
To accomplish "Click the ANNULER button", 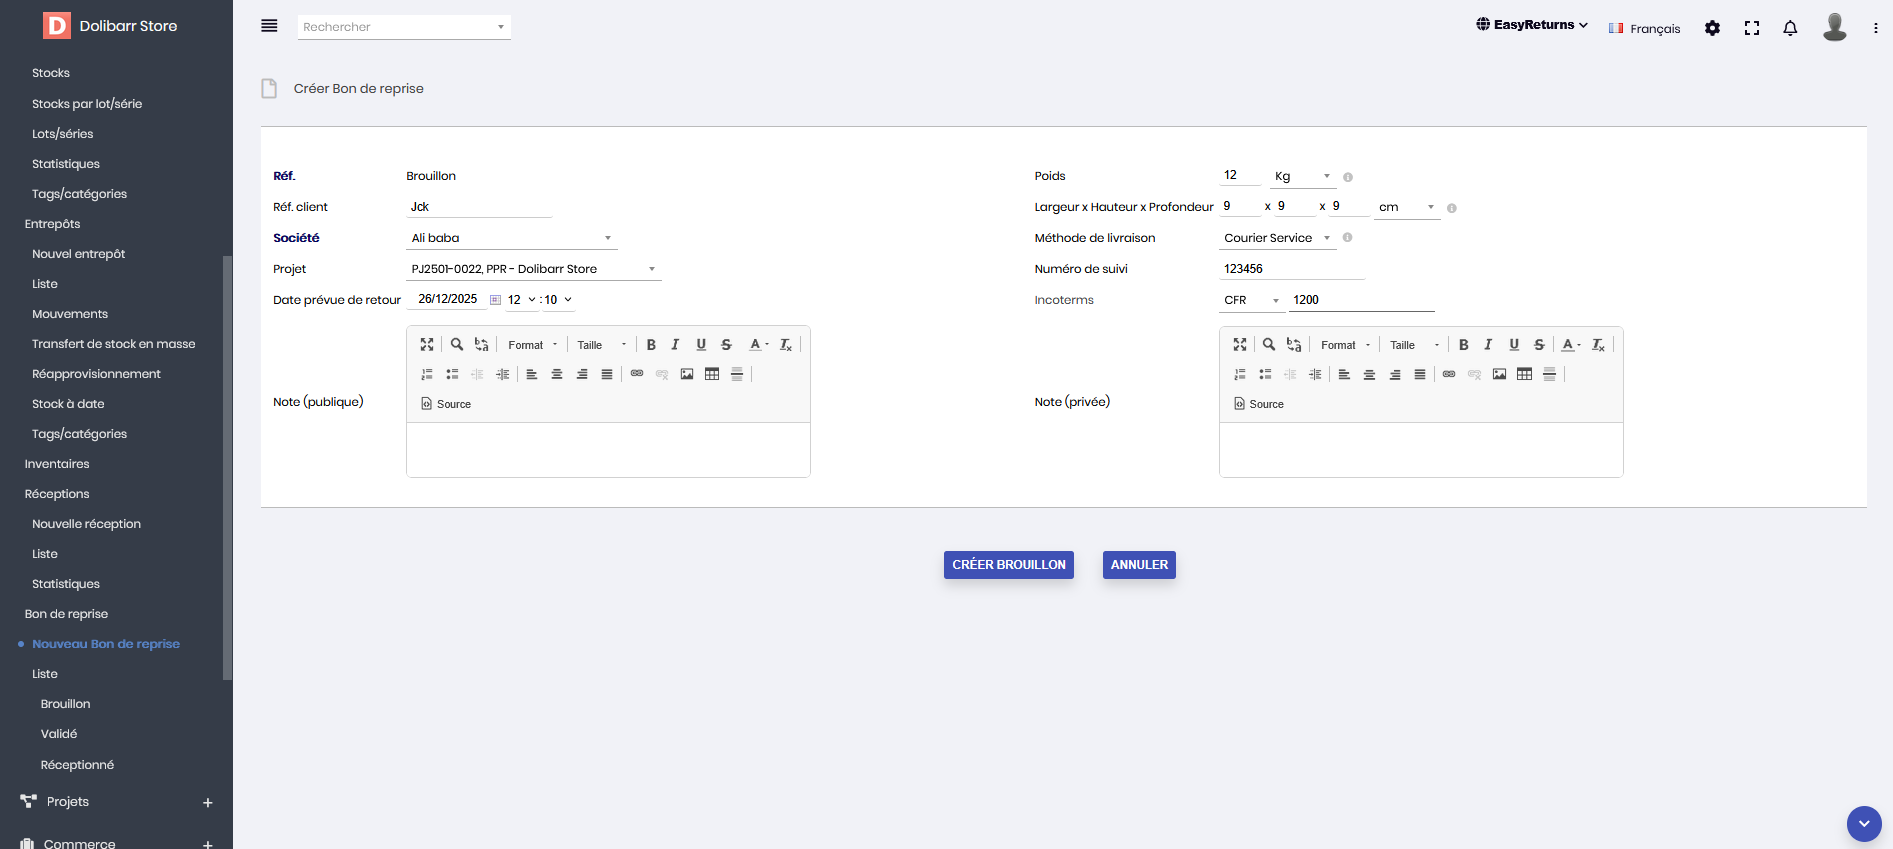I will 1139,565.
